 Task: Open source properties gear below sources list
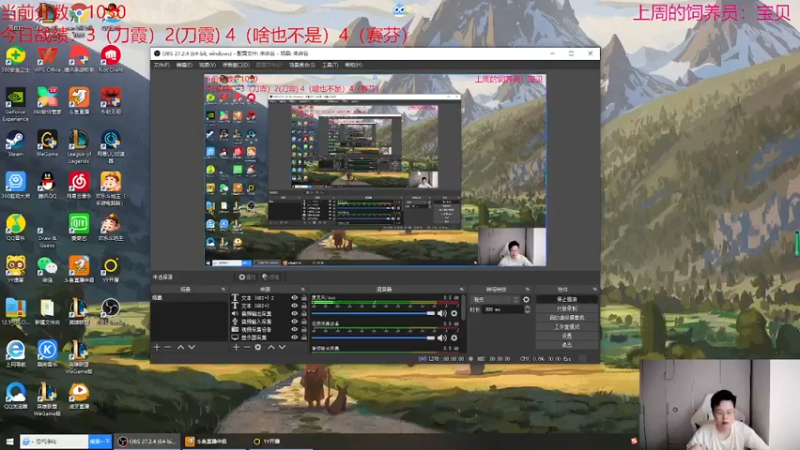258,347
